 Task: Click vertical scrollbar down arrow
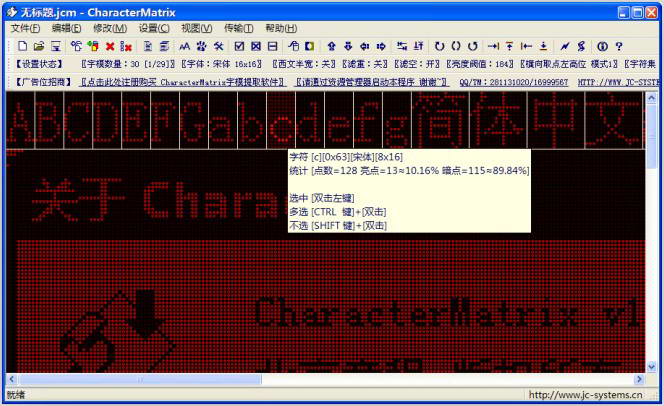(x=651, y=367)
